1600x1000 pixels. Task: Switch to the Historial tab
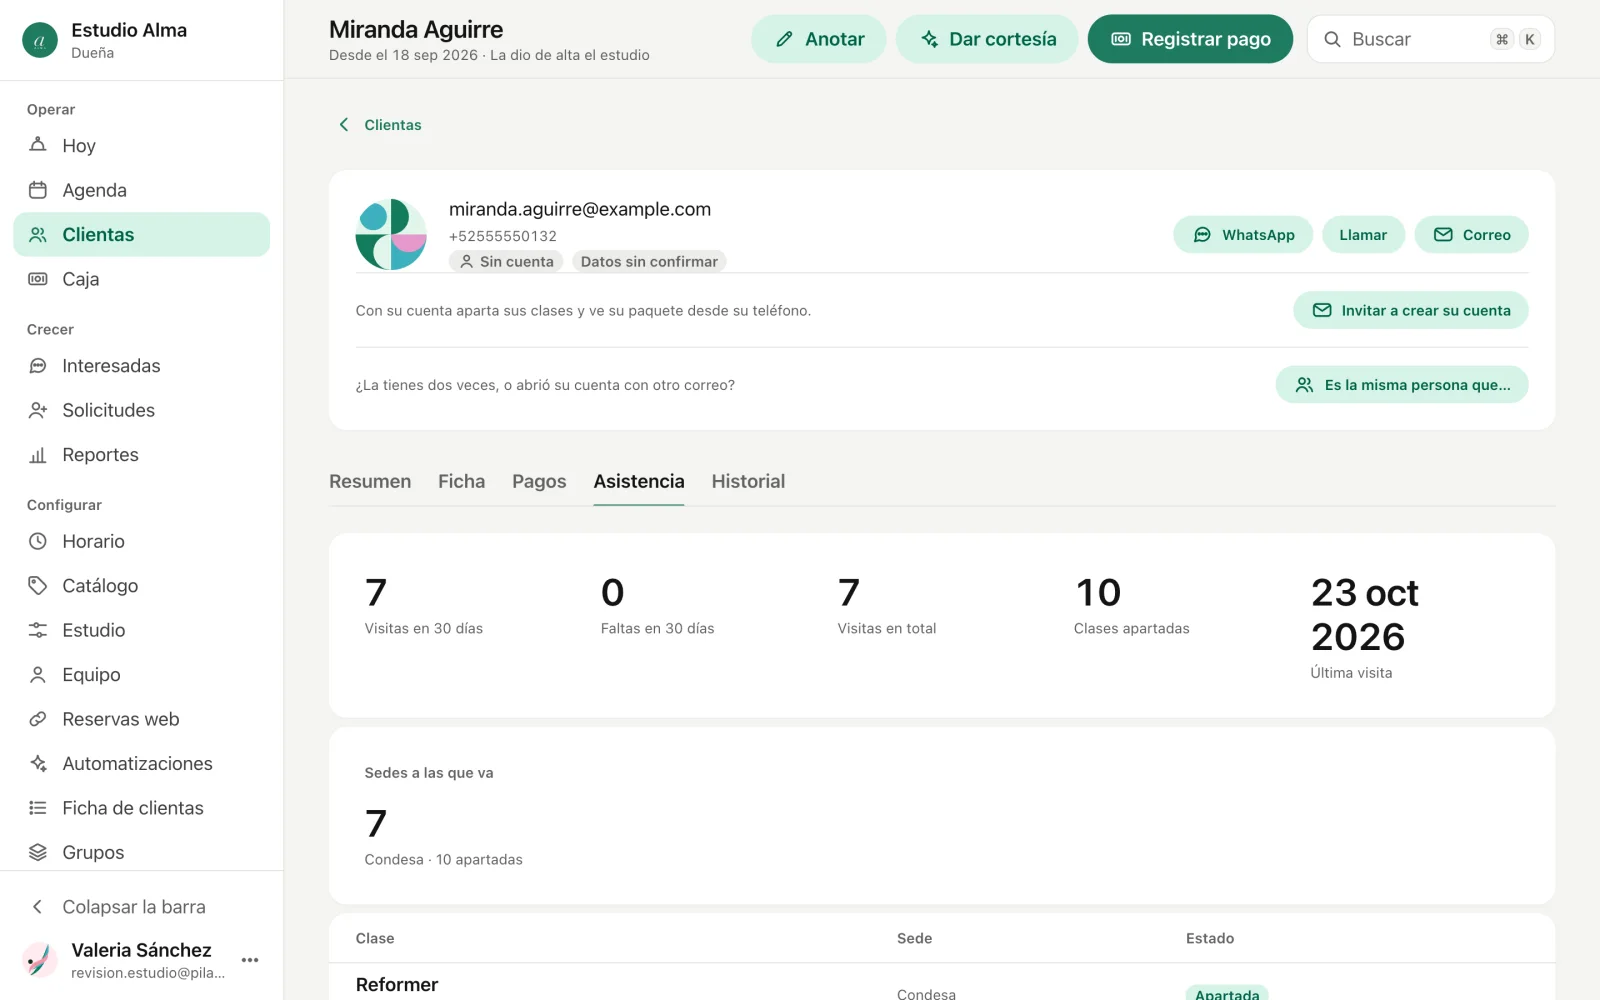coord(748,481)
